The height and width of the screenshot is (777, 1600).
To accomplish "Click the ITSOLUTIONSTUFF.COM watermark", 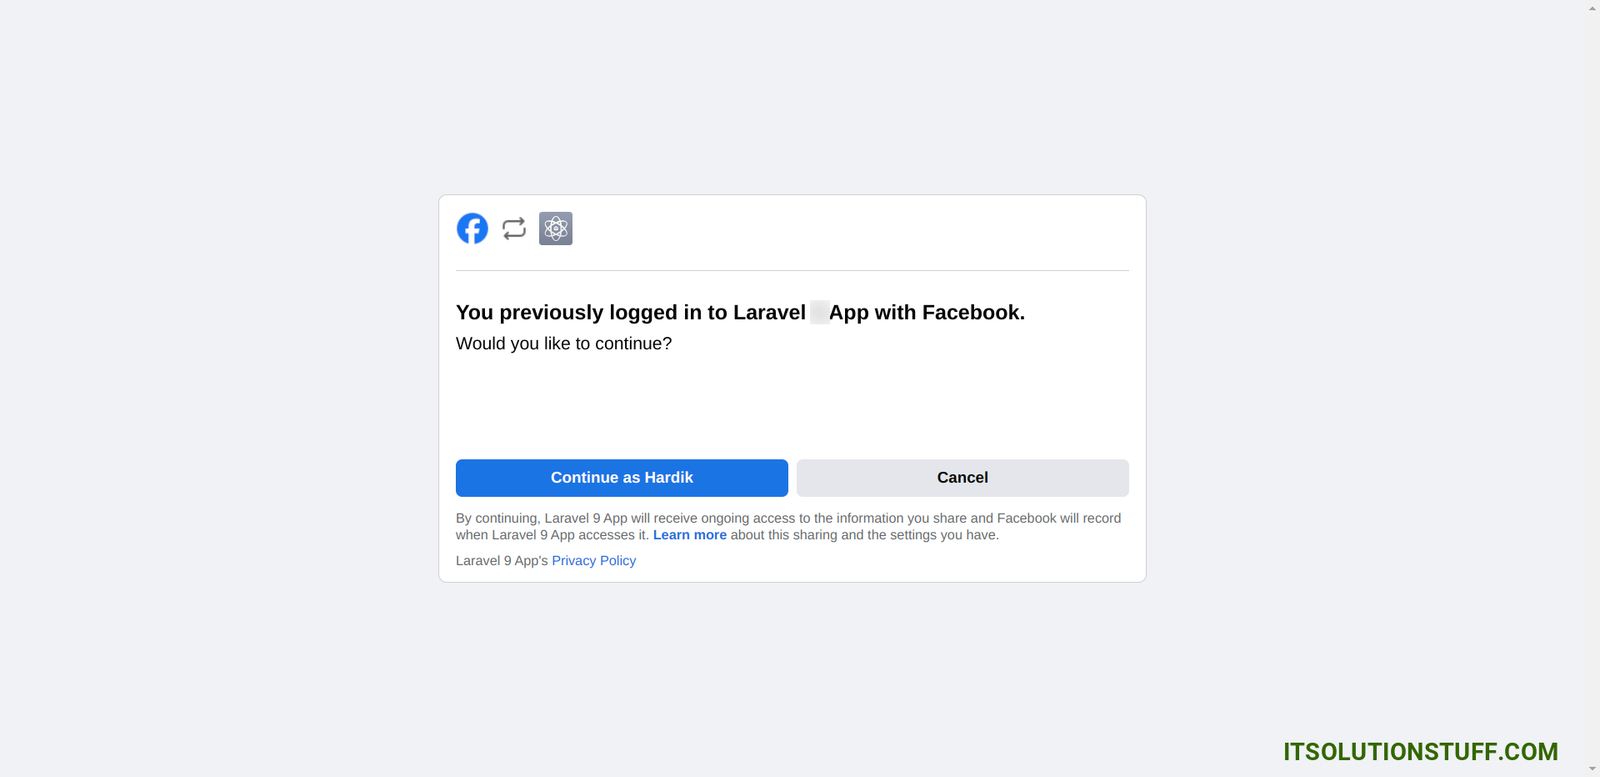I will point(1420,752).
